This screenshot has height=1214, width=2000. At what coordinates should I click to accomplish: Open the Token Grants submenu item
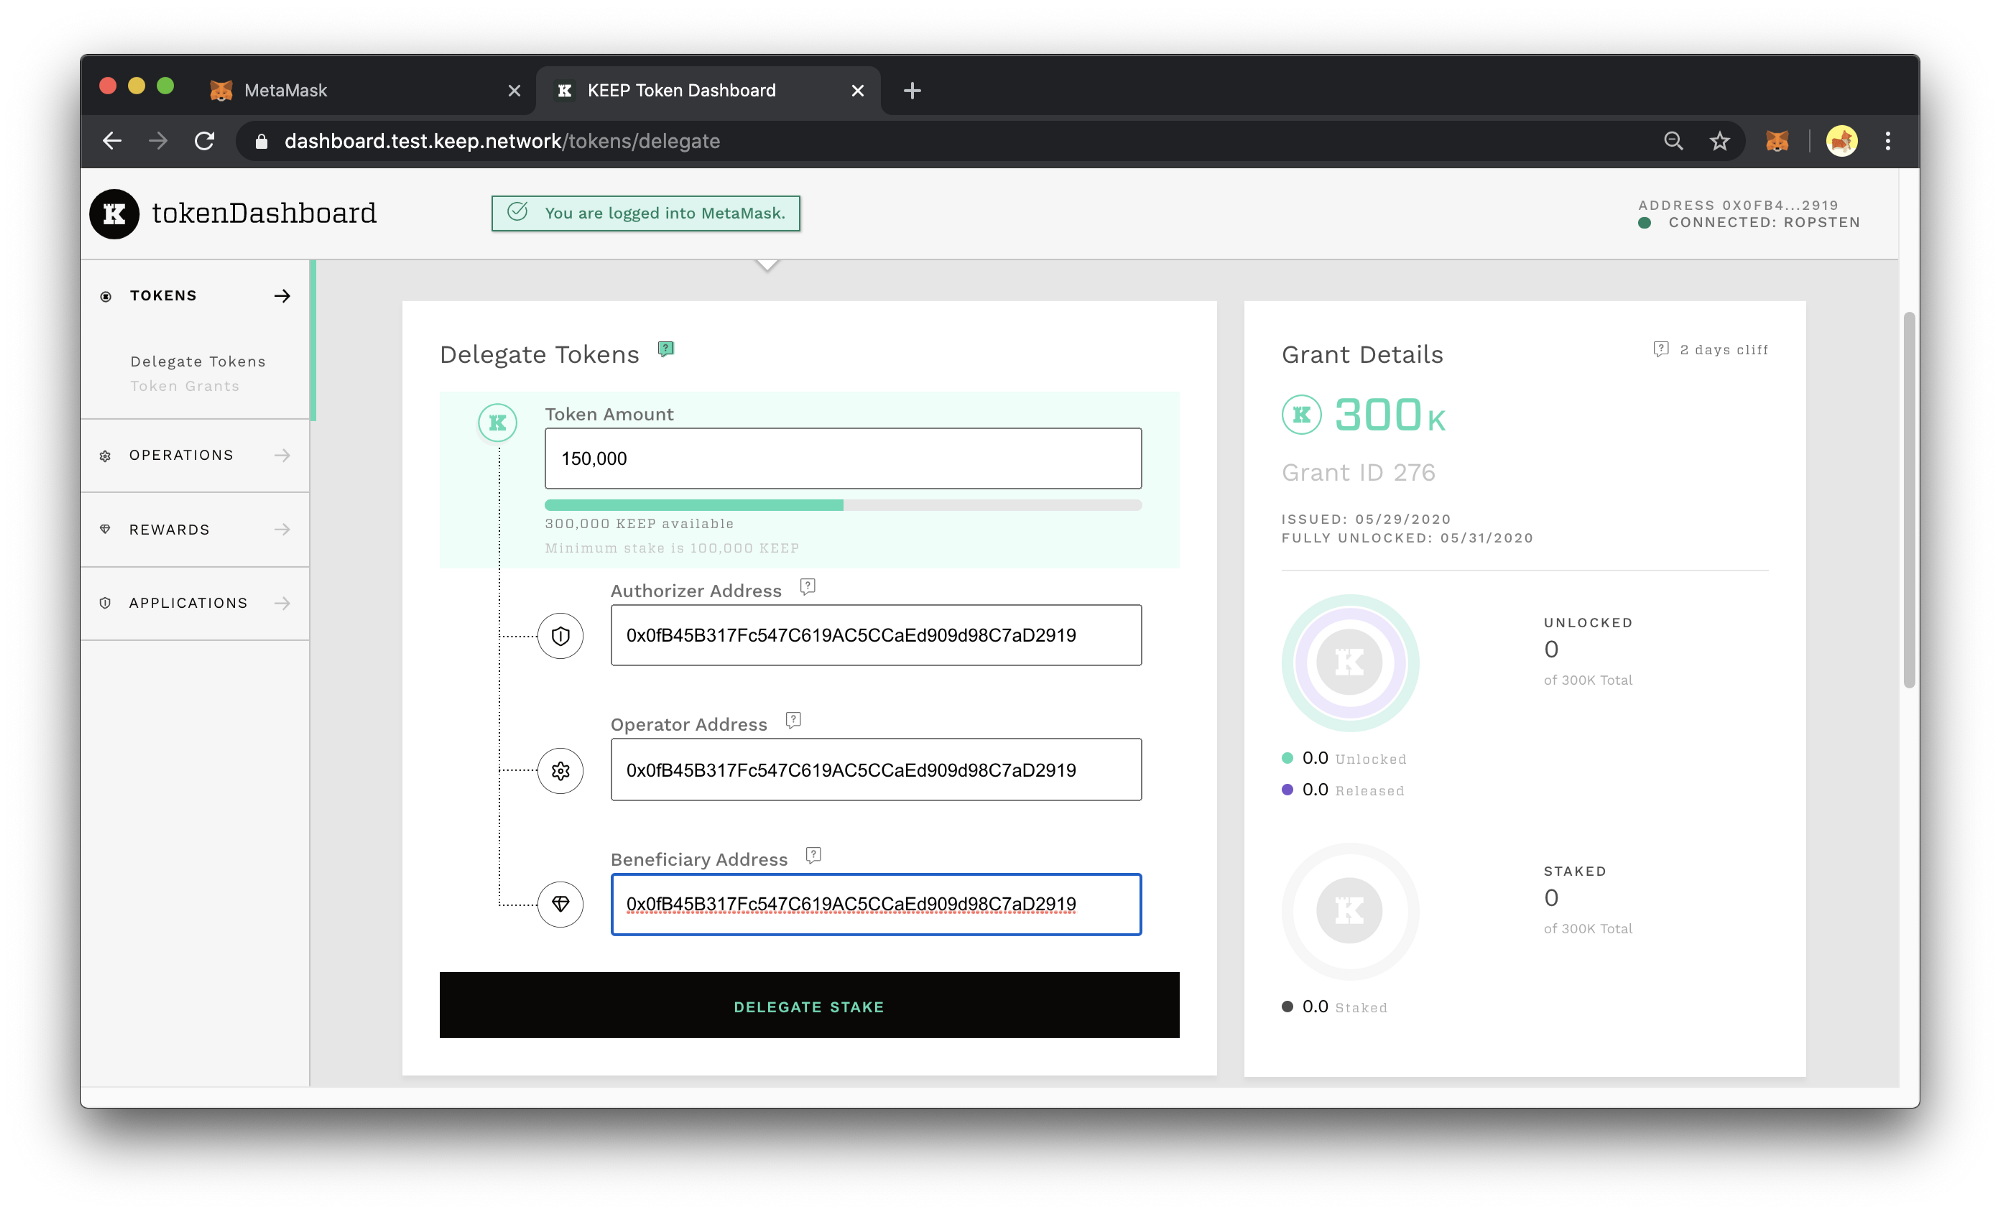(185, 386)
